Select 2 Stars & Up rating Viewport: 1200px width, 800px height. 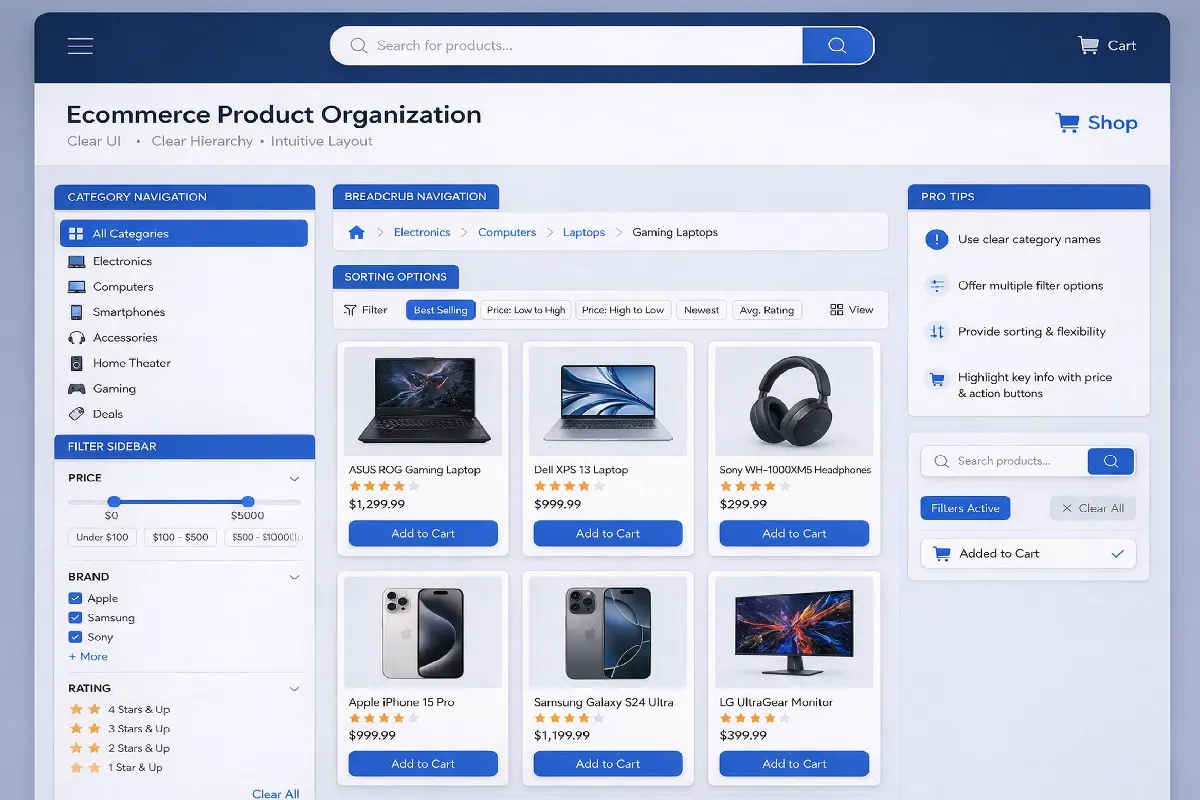tap(120, 748)
